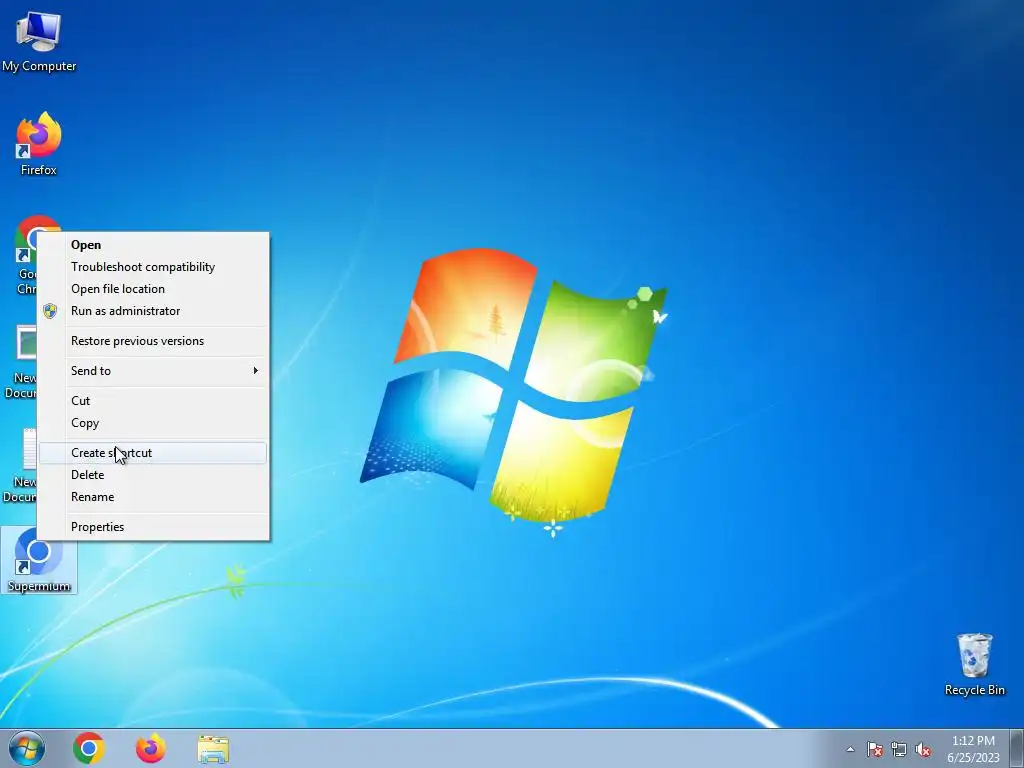
Task: Choose Run as administrator
Action: click(x=153, y=311)
